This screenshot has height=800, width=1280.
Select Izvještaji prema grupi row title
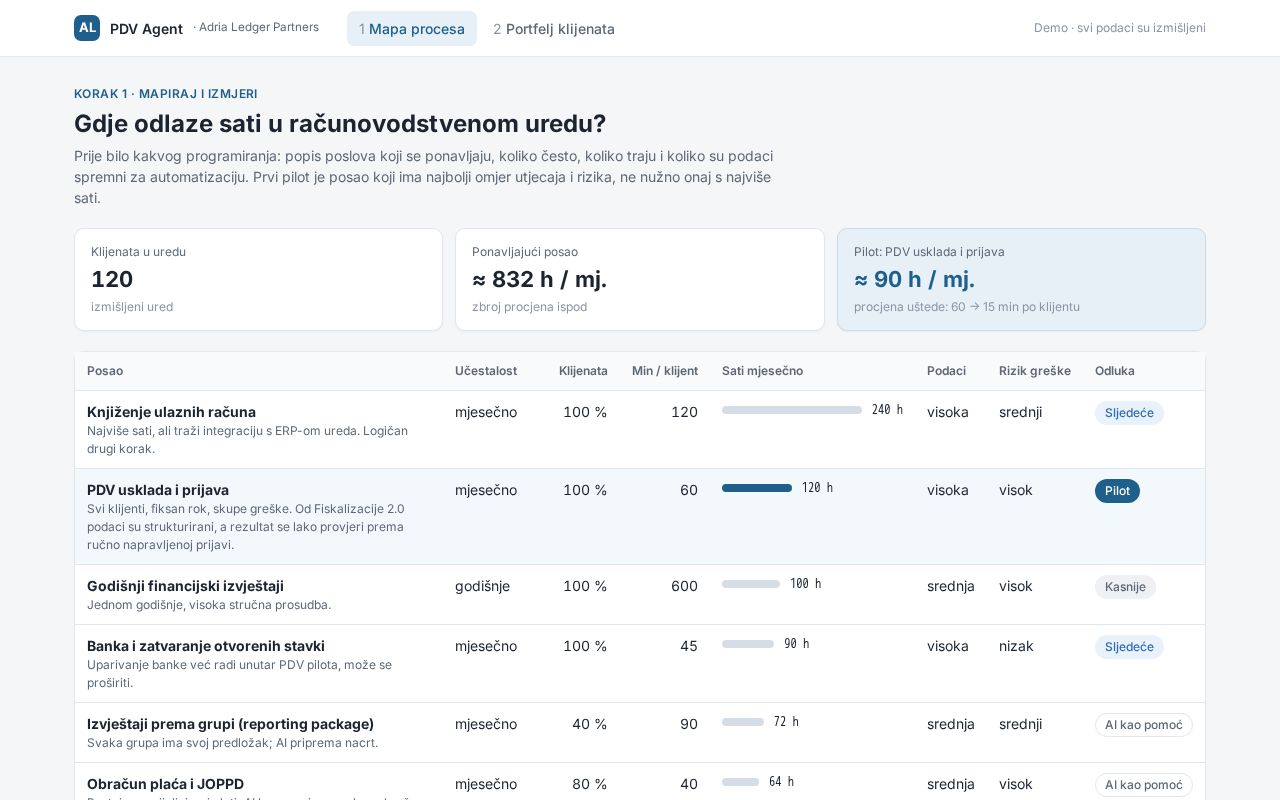230,724
